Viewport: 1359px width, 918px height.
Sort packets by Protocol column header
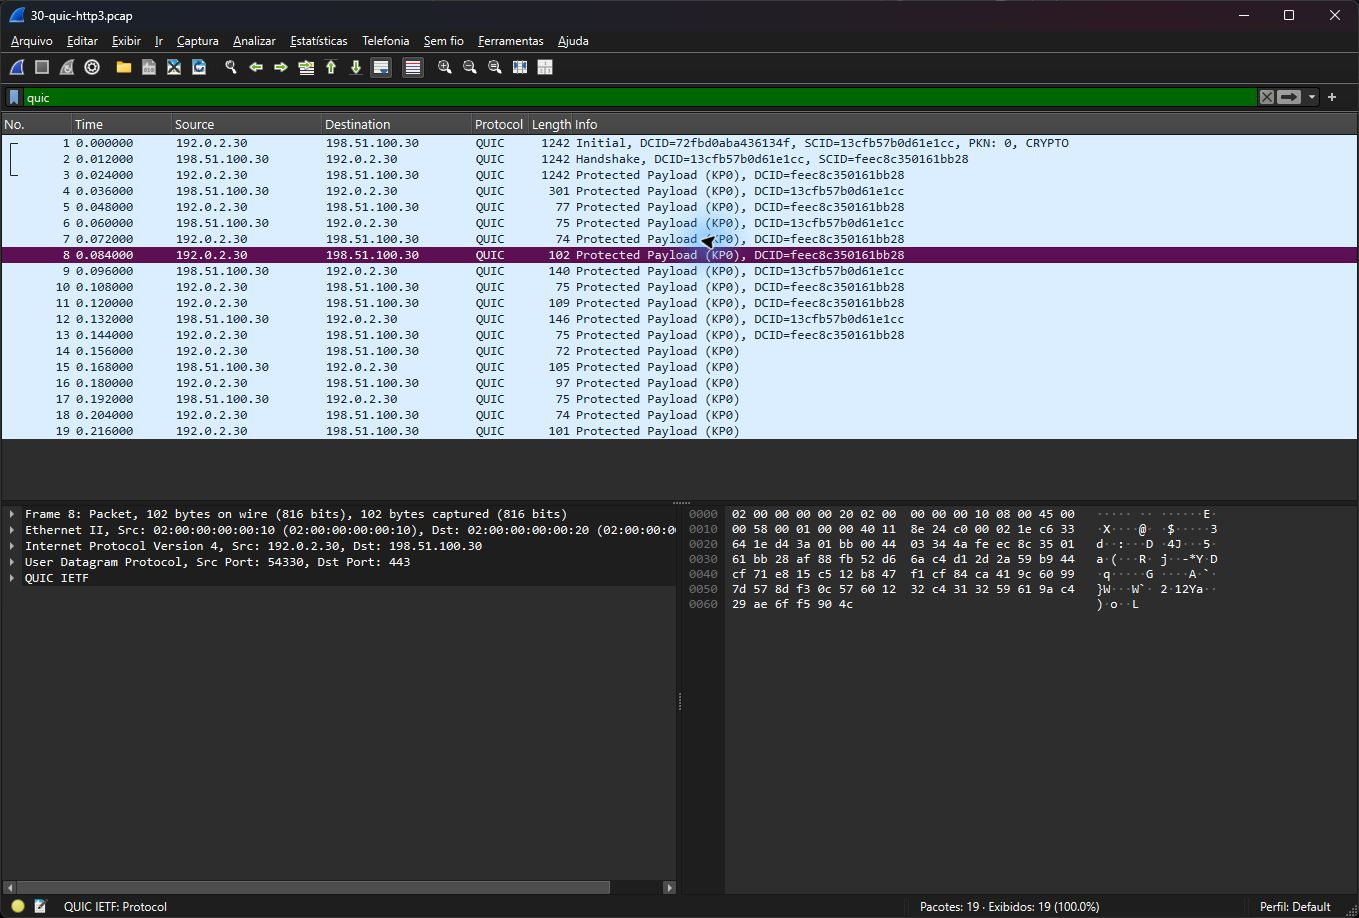(x=499, y=124)
